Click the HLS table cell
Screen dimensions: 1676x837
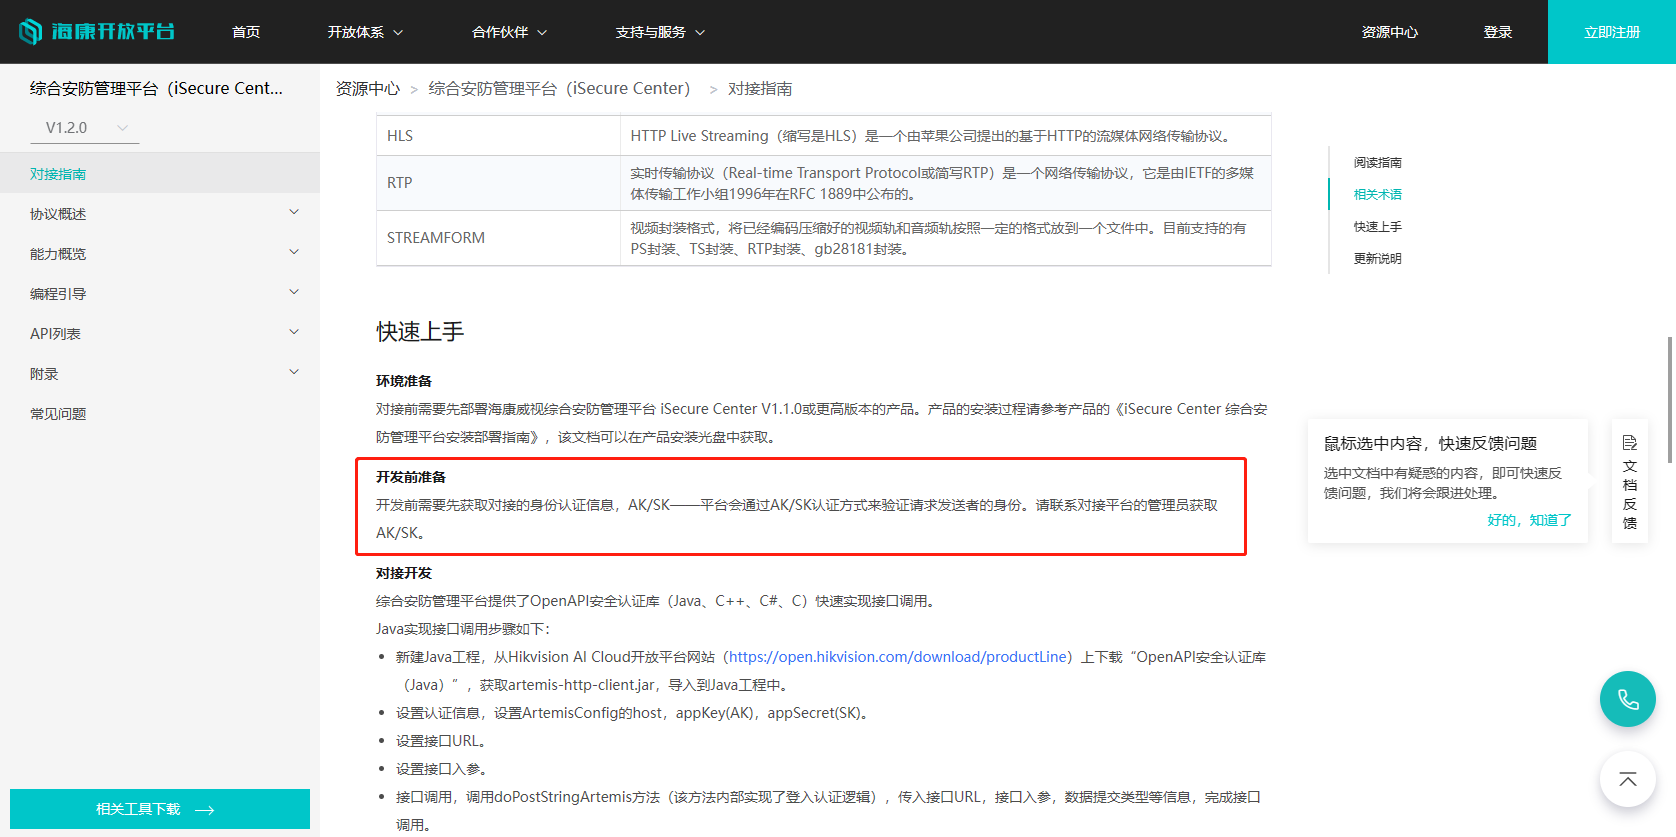[498, 136]
